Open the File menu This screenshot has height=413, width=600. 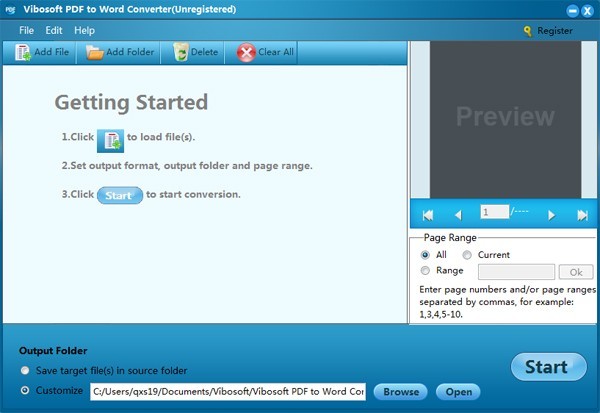(x=26, y=30)
